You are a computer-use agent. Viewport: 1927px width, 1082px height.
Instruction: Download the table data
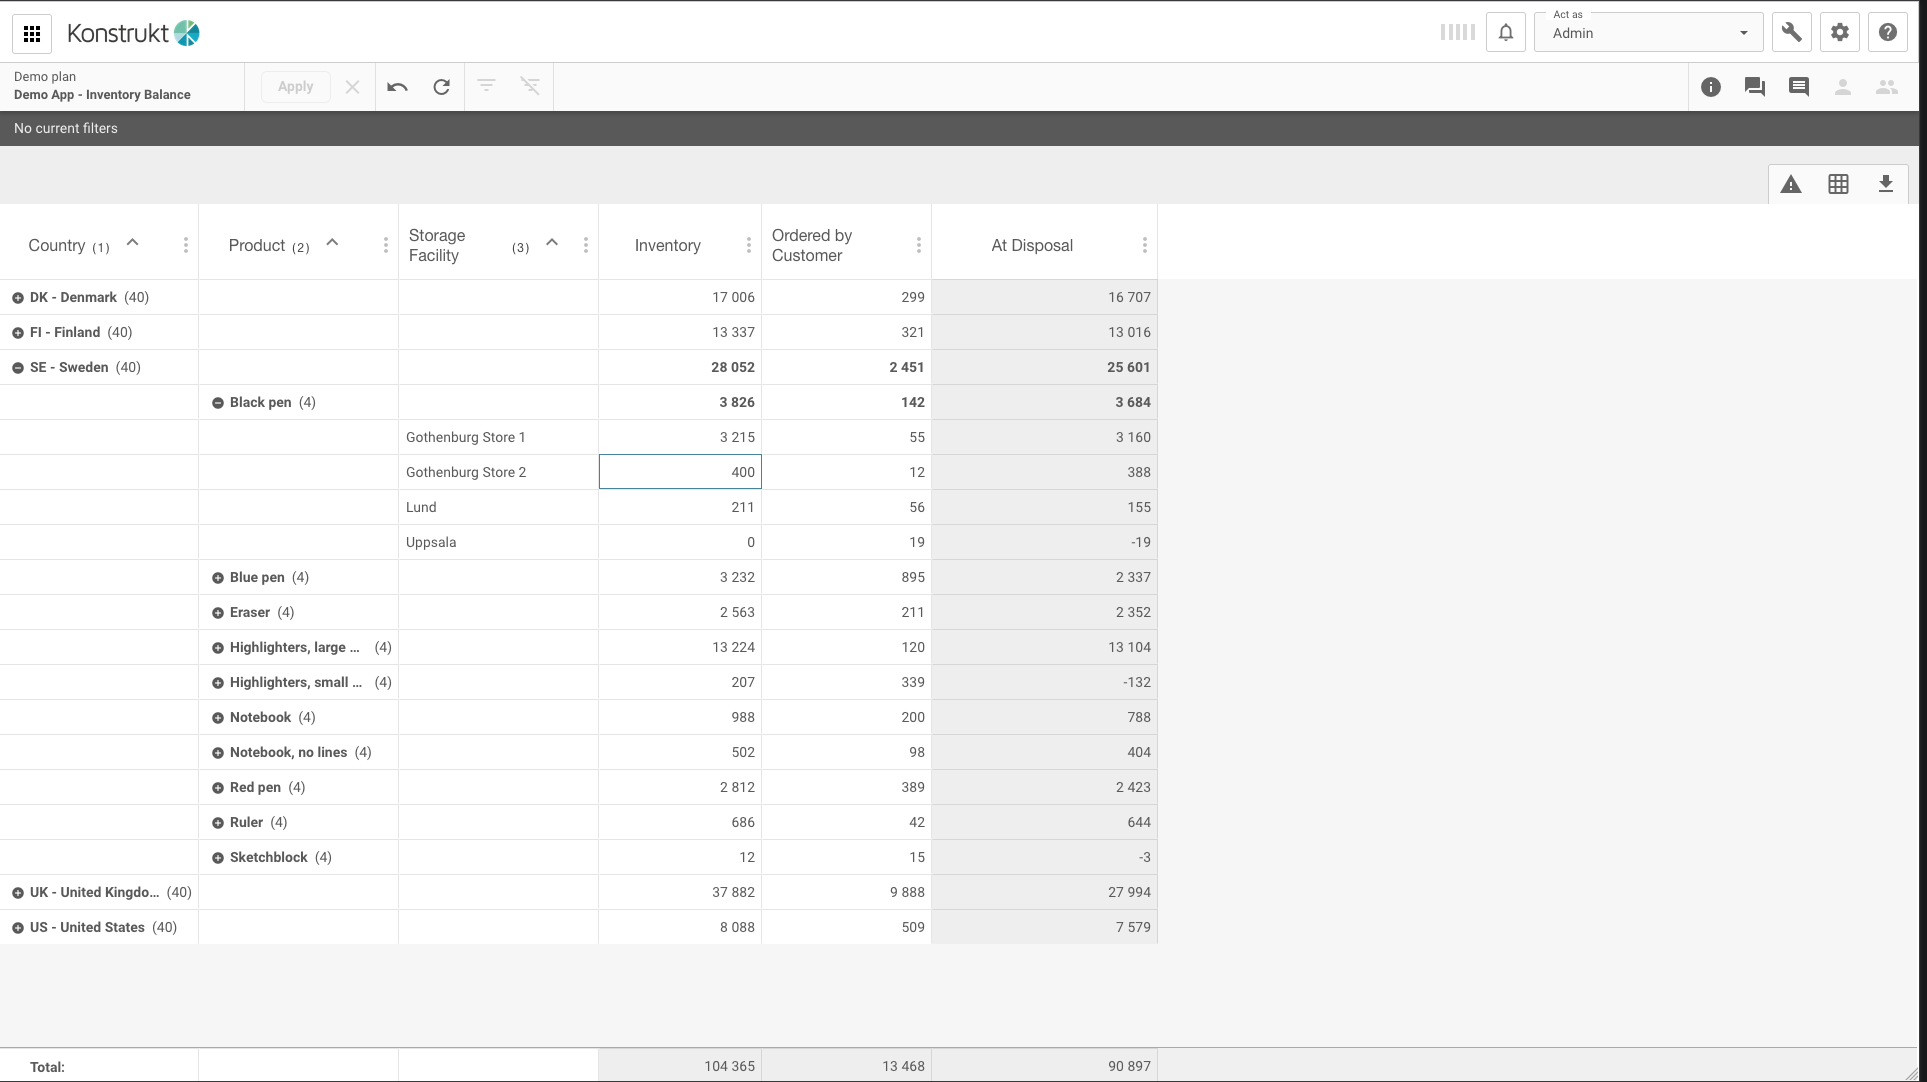pos(1886,184)
